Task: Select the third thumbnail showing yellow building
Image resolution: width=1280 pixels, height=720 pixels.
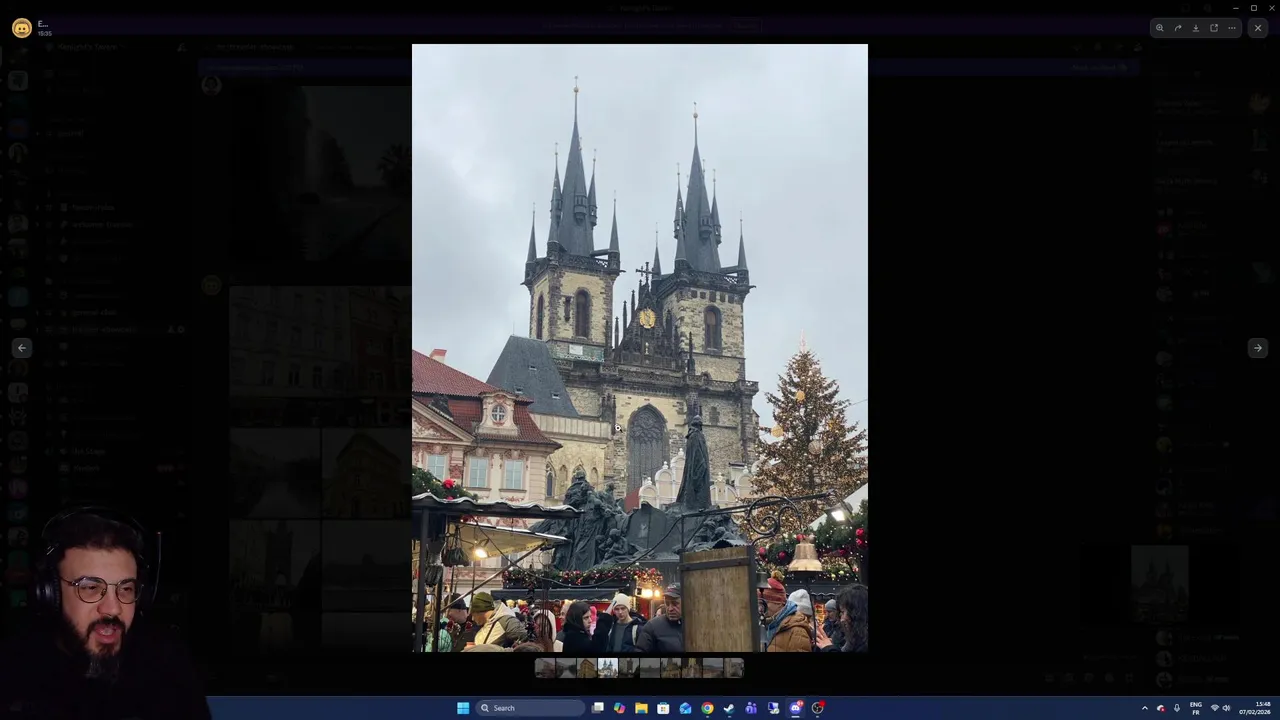Action: pos(587,668)
